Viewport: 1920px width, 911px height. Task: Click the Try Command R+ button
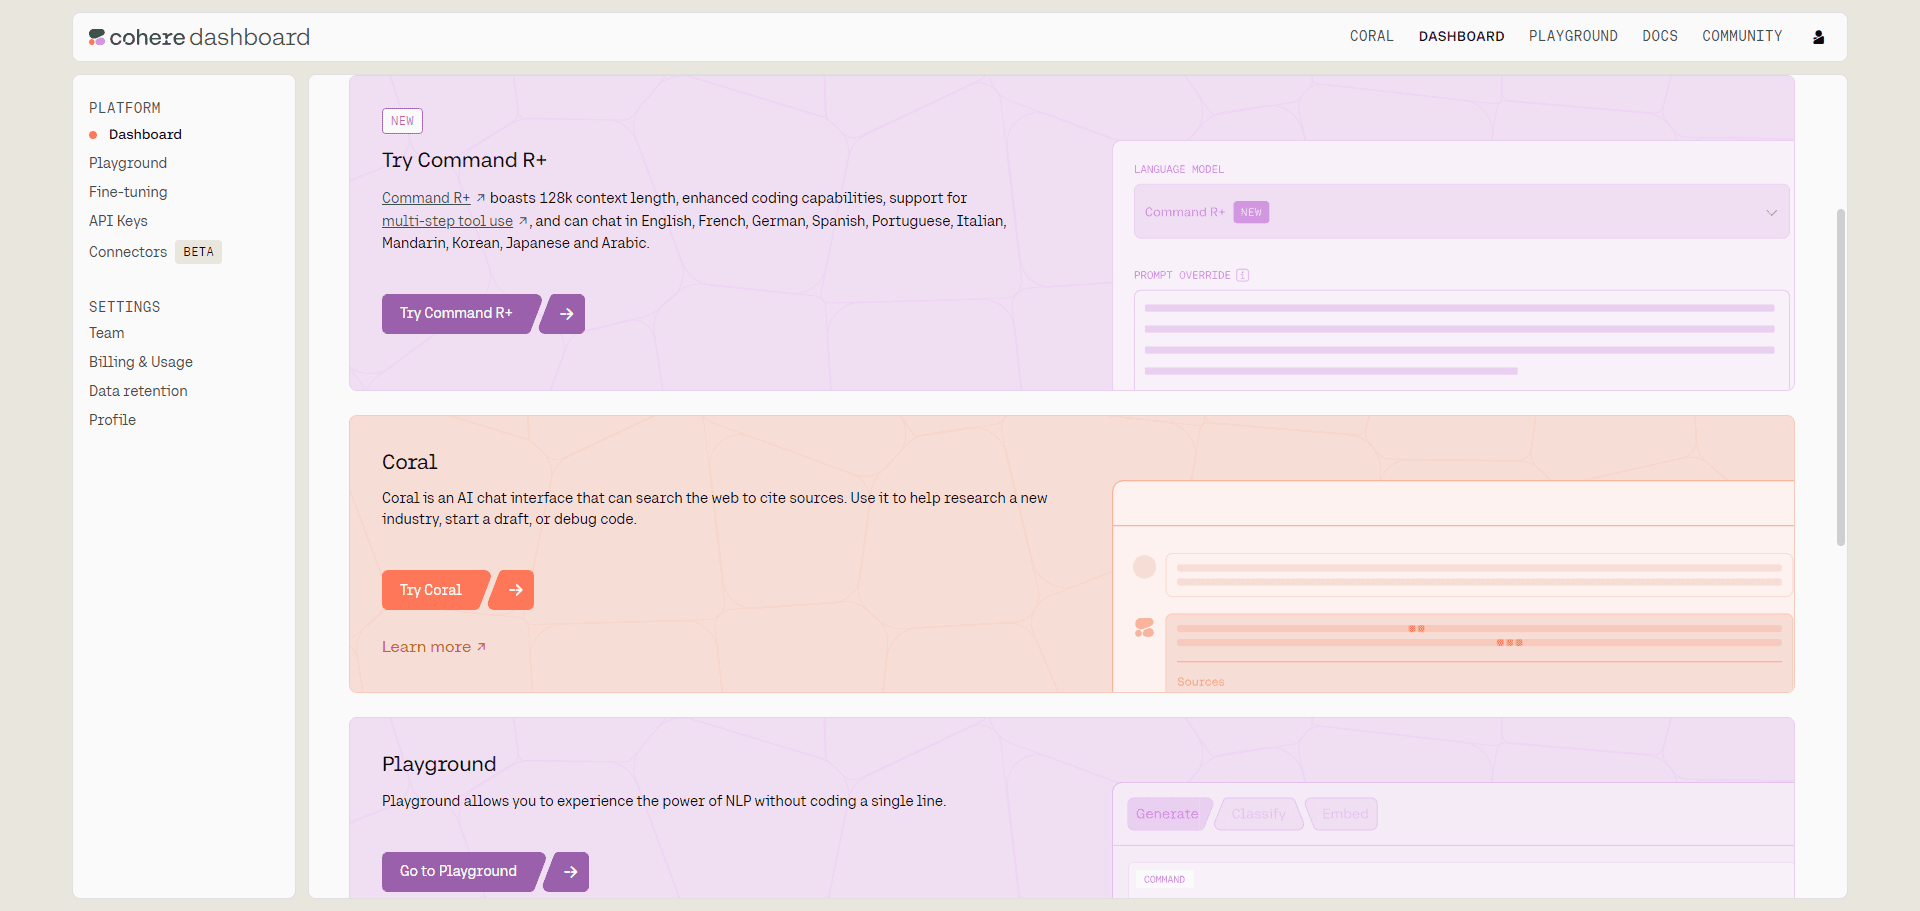point(457,314)
